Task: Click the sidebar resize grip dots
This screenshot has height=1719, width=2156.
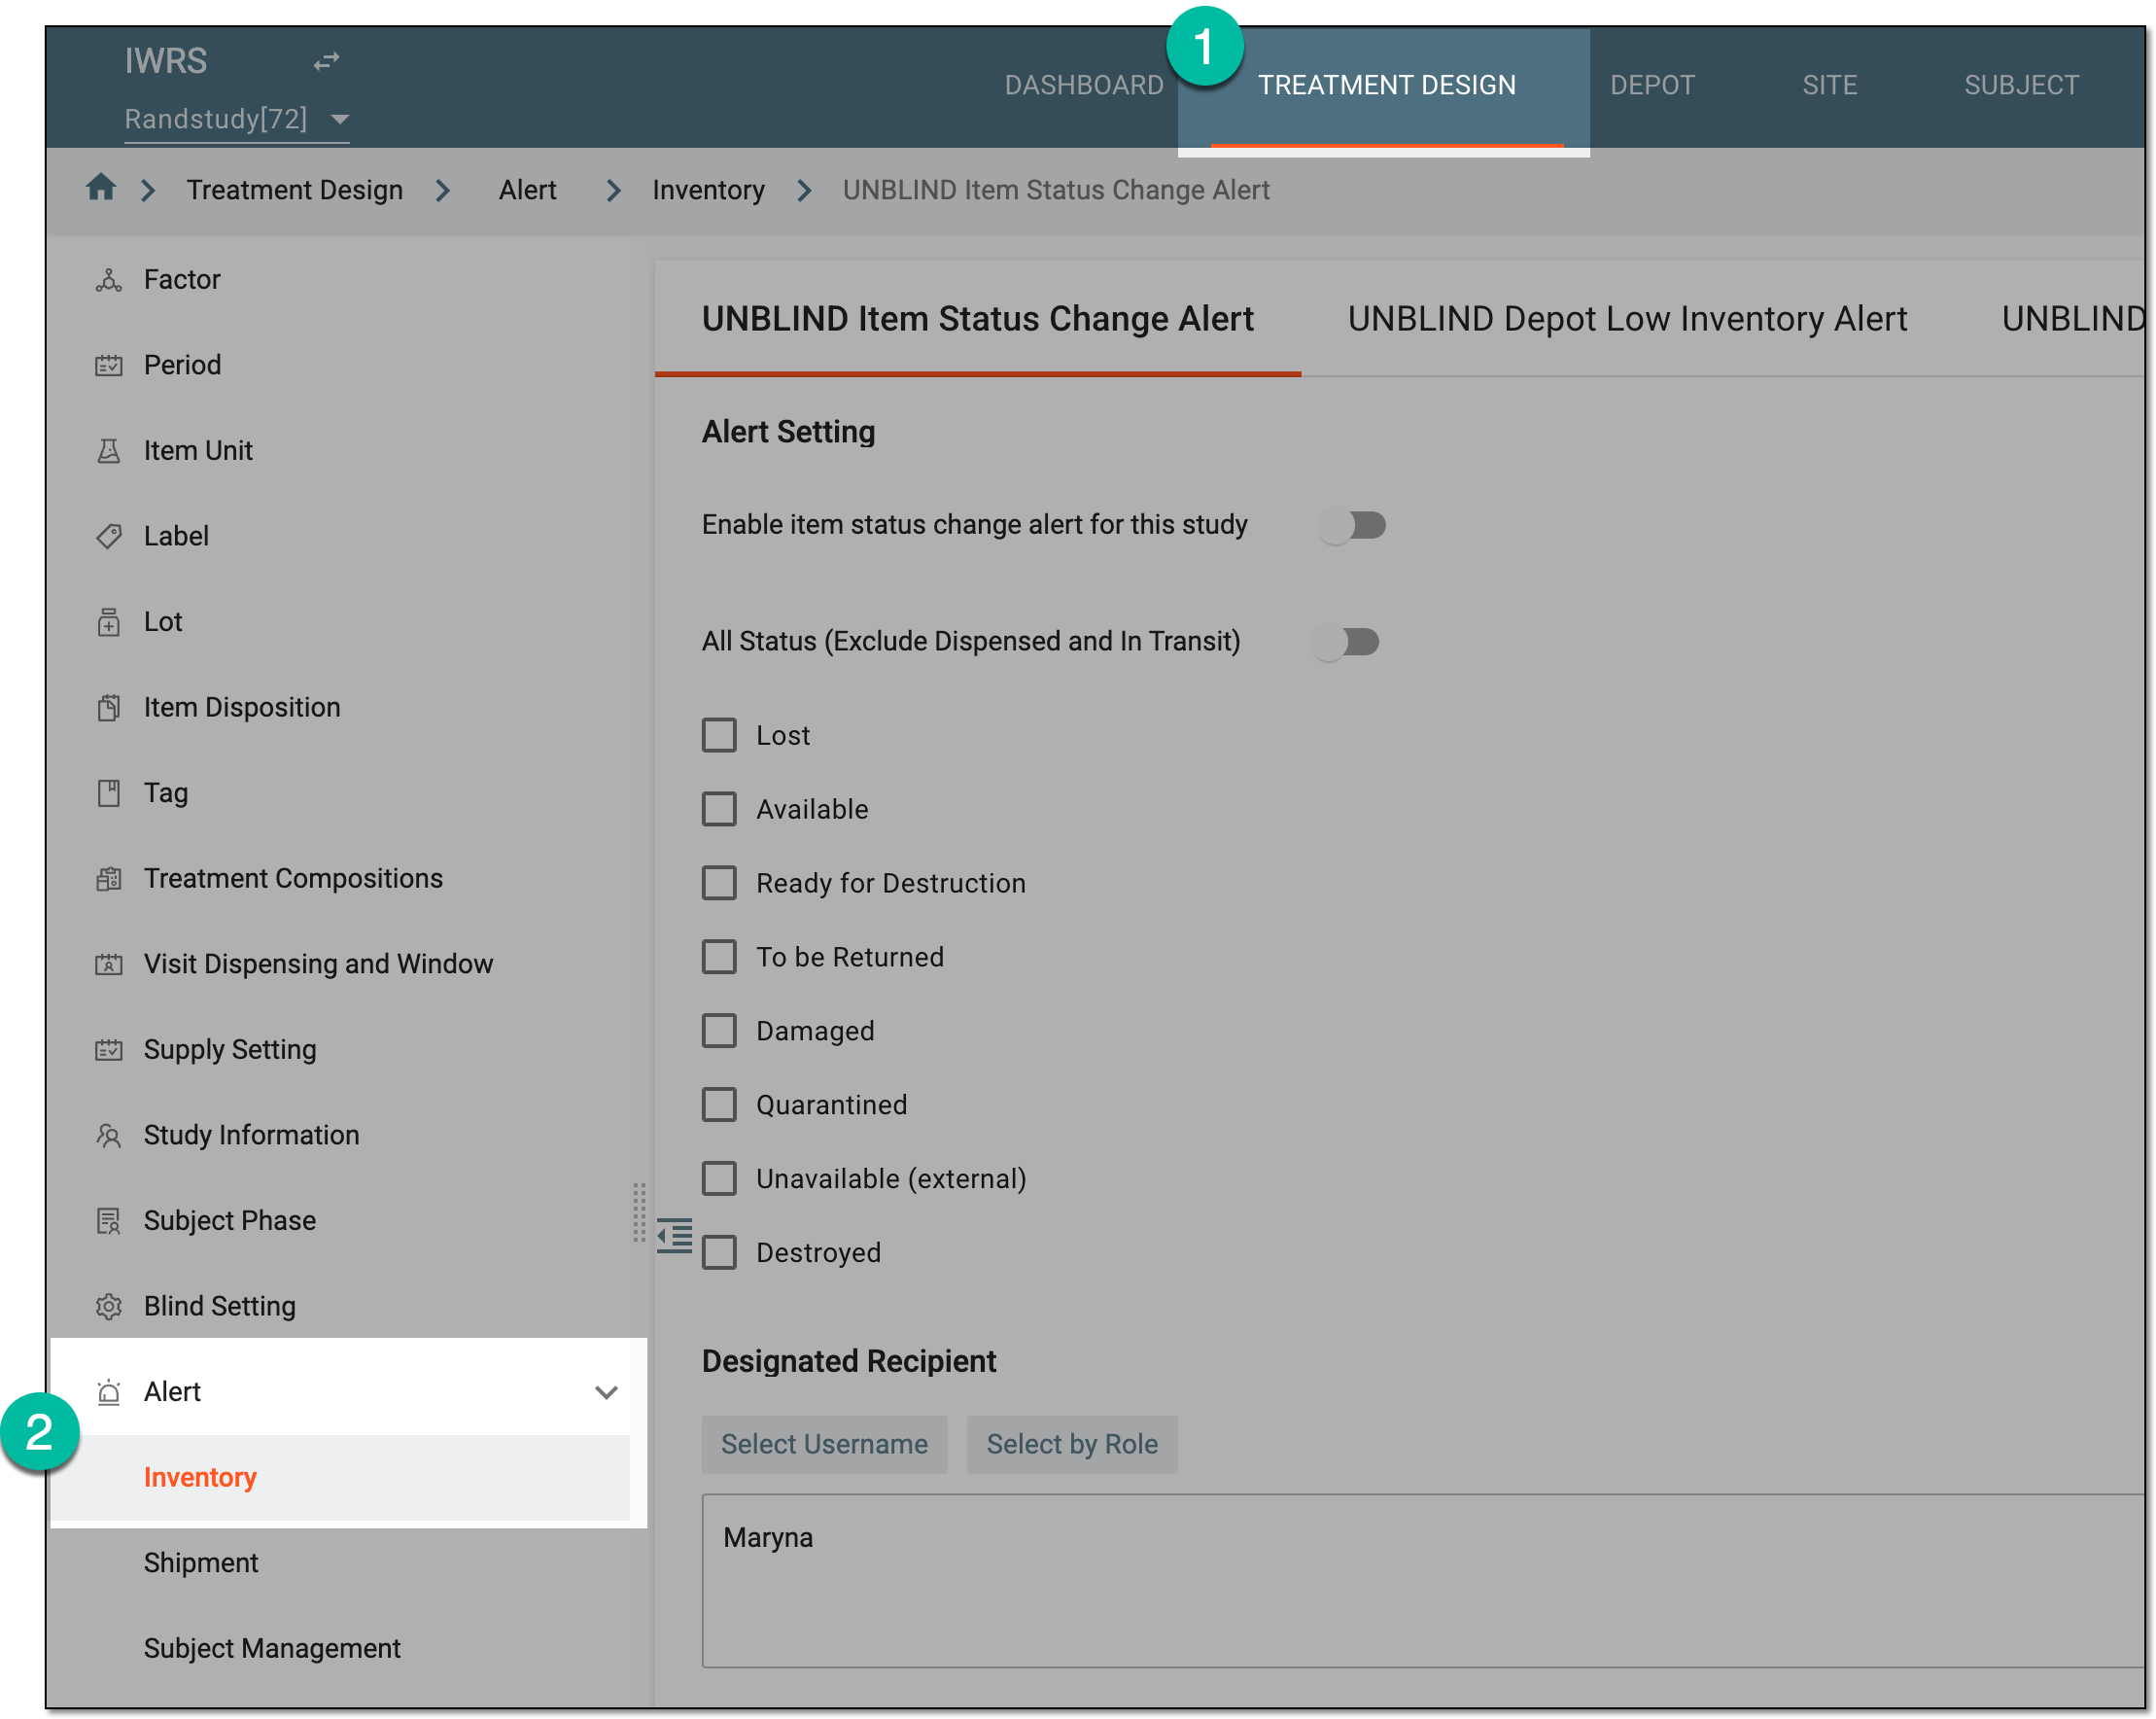Action: [639, 1212]
